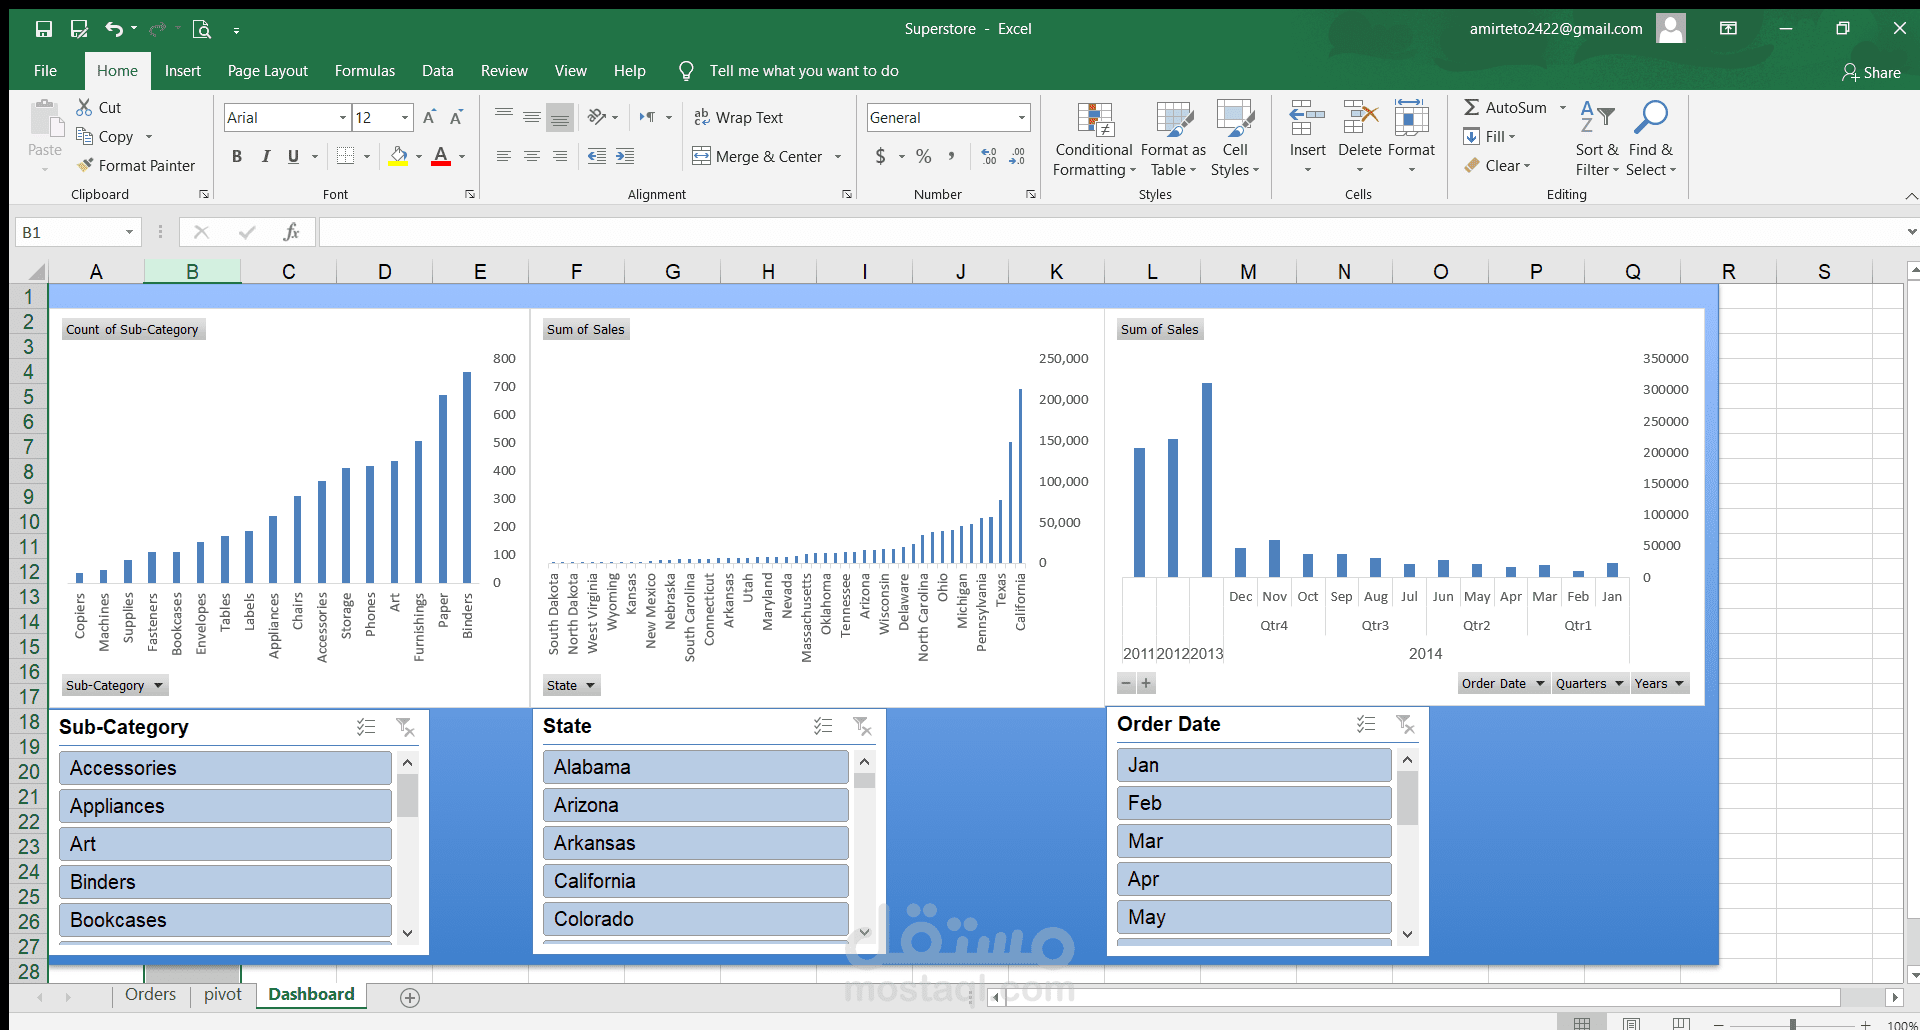1920x1030 pixels.
Task: Switch to the Page Layout tab
Action: tap(268, 71)
